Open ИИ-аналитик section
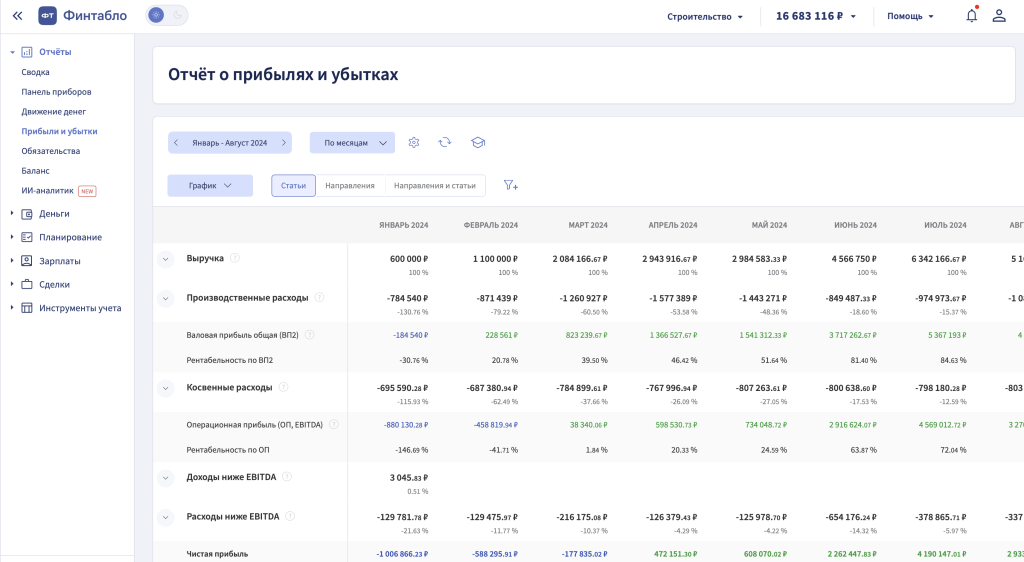This screenshot has height=562, width=1024. 47,191
